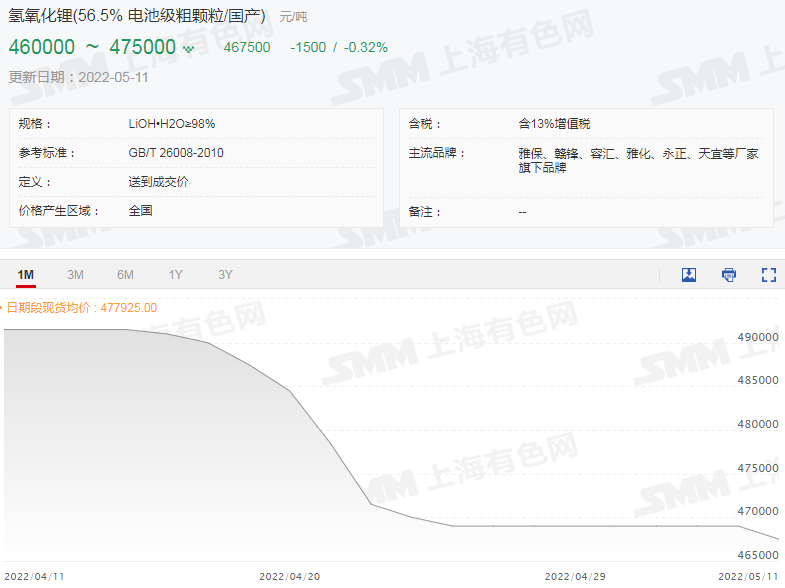Switch chart to 6M range

pyautogui.click(x=125, y=275)
